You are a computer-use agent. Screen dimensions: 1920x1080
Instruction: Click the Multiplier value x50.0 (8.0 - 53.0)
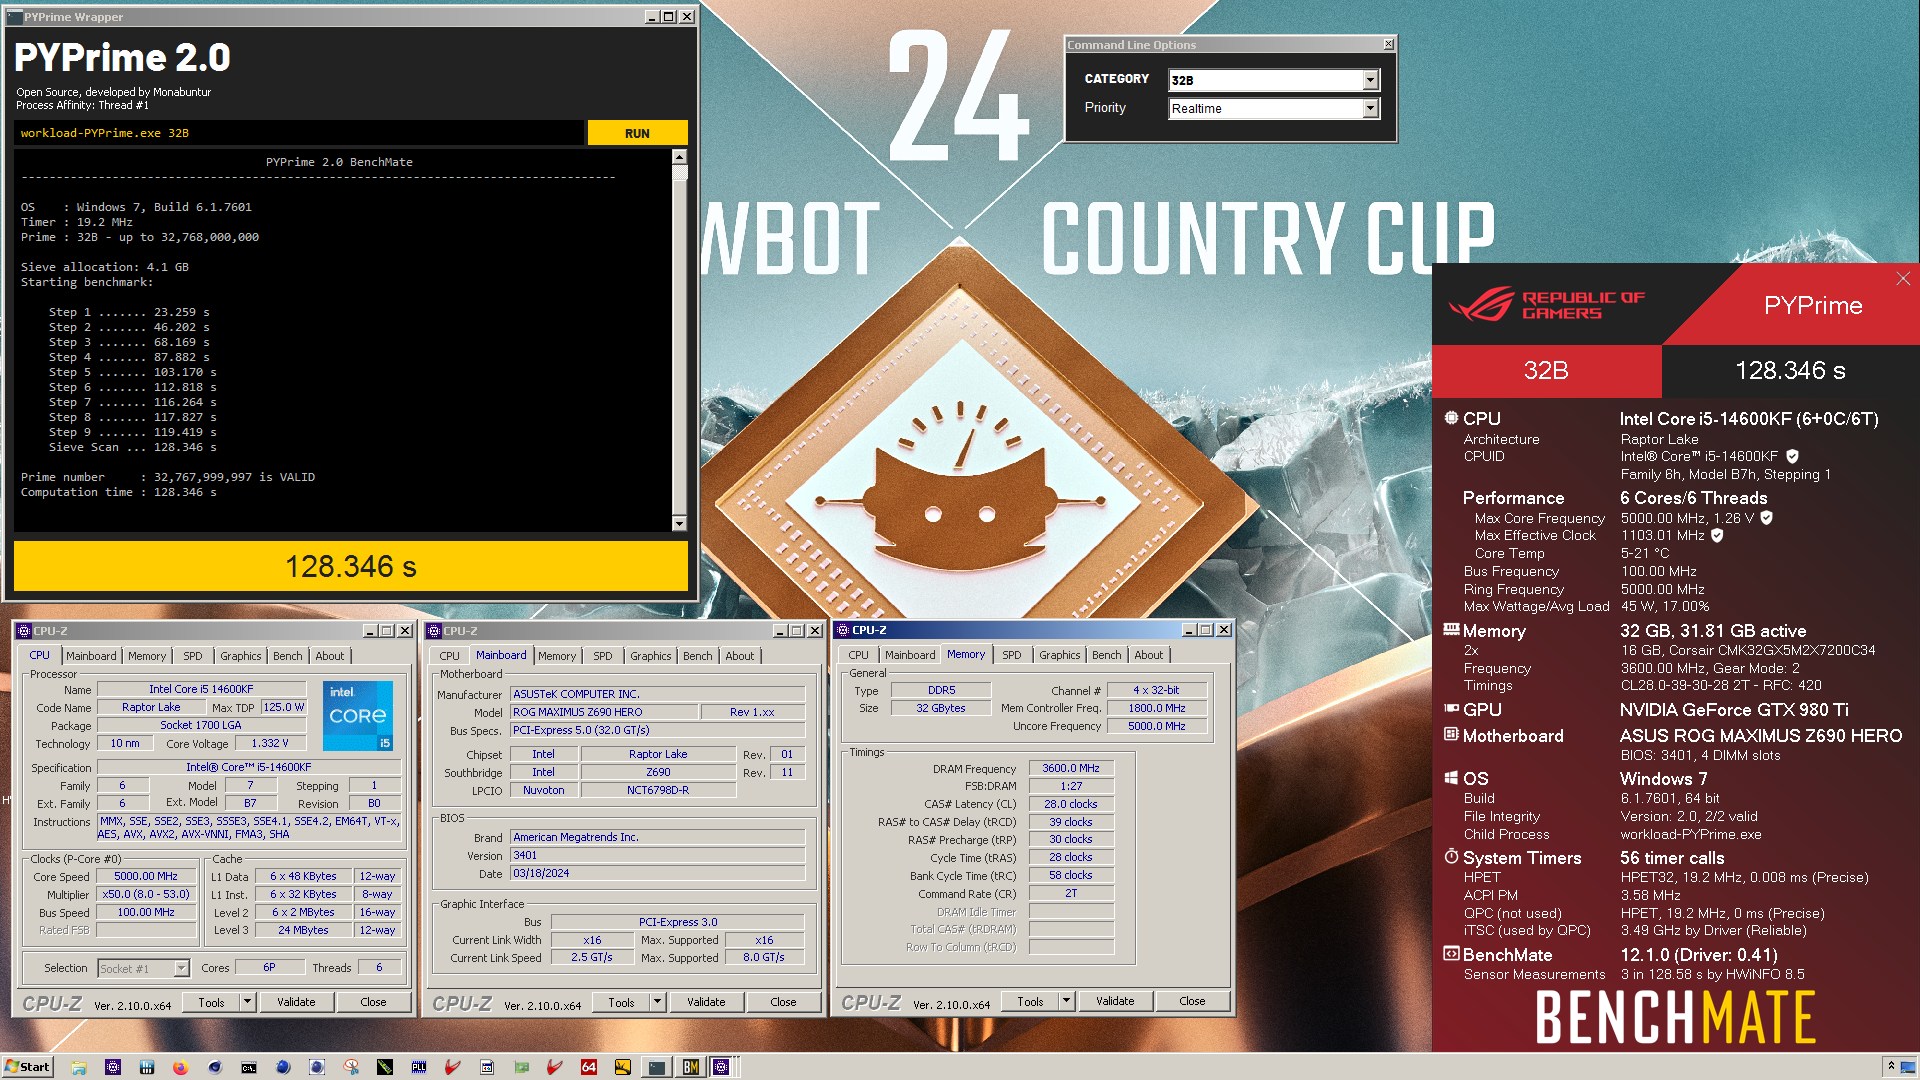(146, 894)
